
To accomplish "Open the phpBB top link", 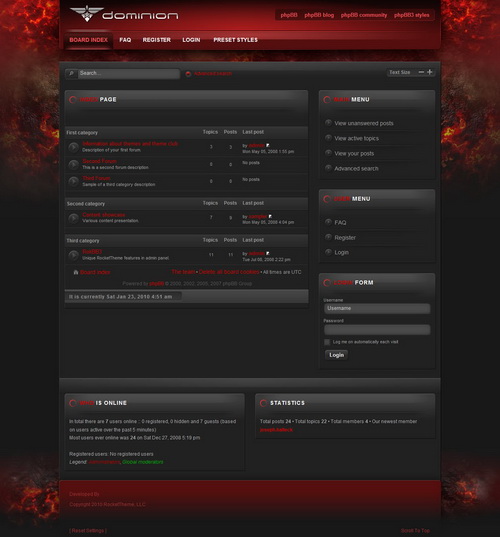I will (289, 15).
